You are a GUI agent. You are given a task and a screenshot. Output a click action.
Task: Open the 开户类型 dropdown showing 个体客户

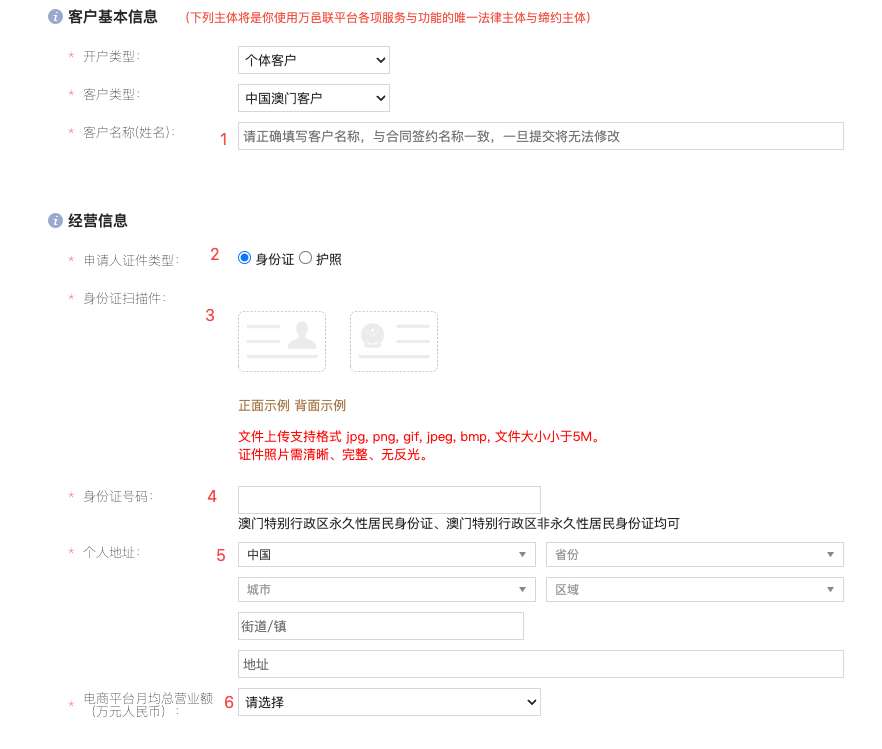click(x=314, y=60)
